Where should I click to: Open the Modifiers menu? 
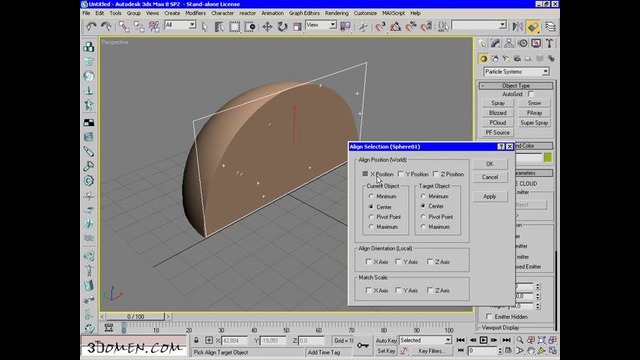196,13
